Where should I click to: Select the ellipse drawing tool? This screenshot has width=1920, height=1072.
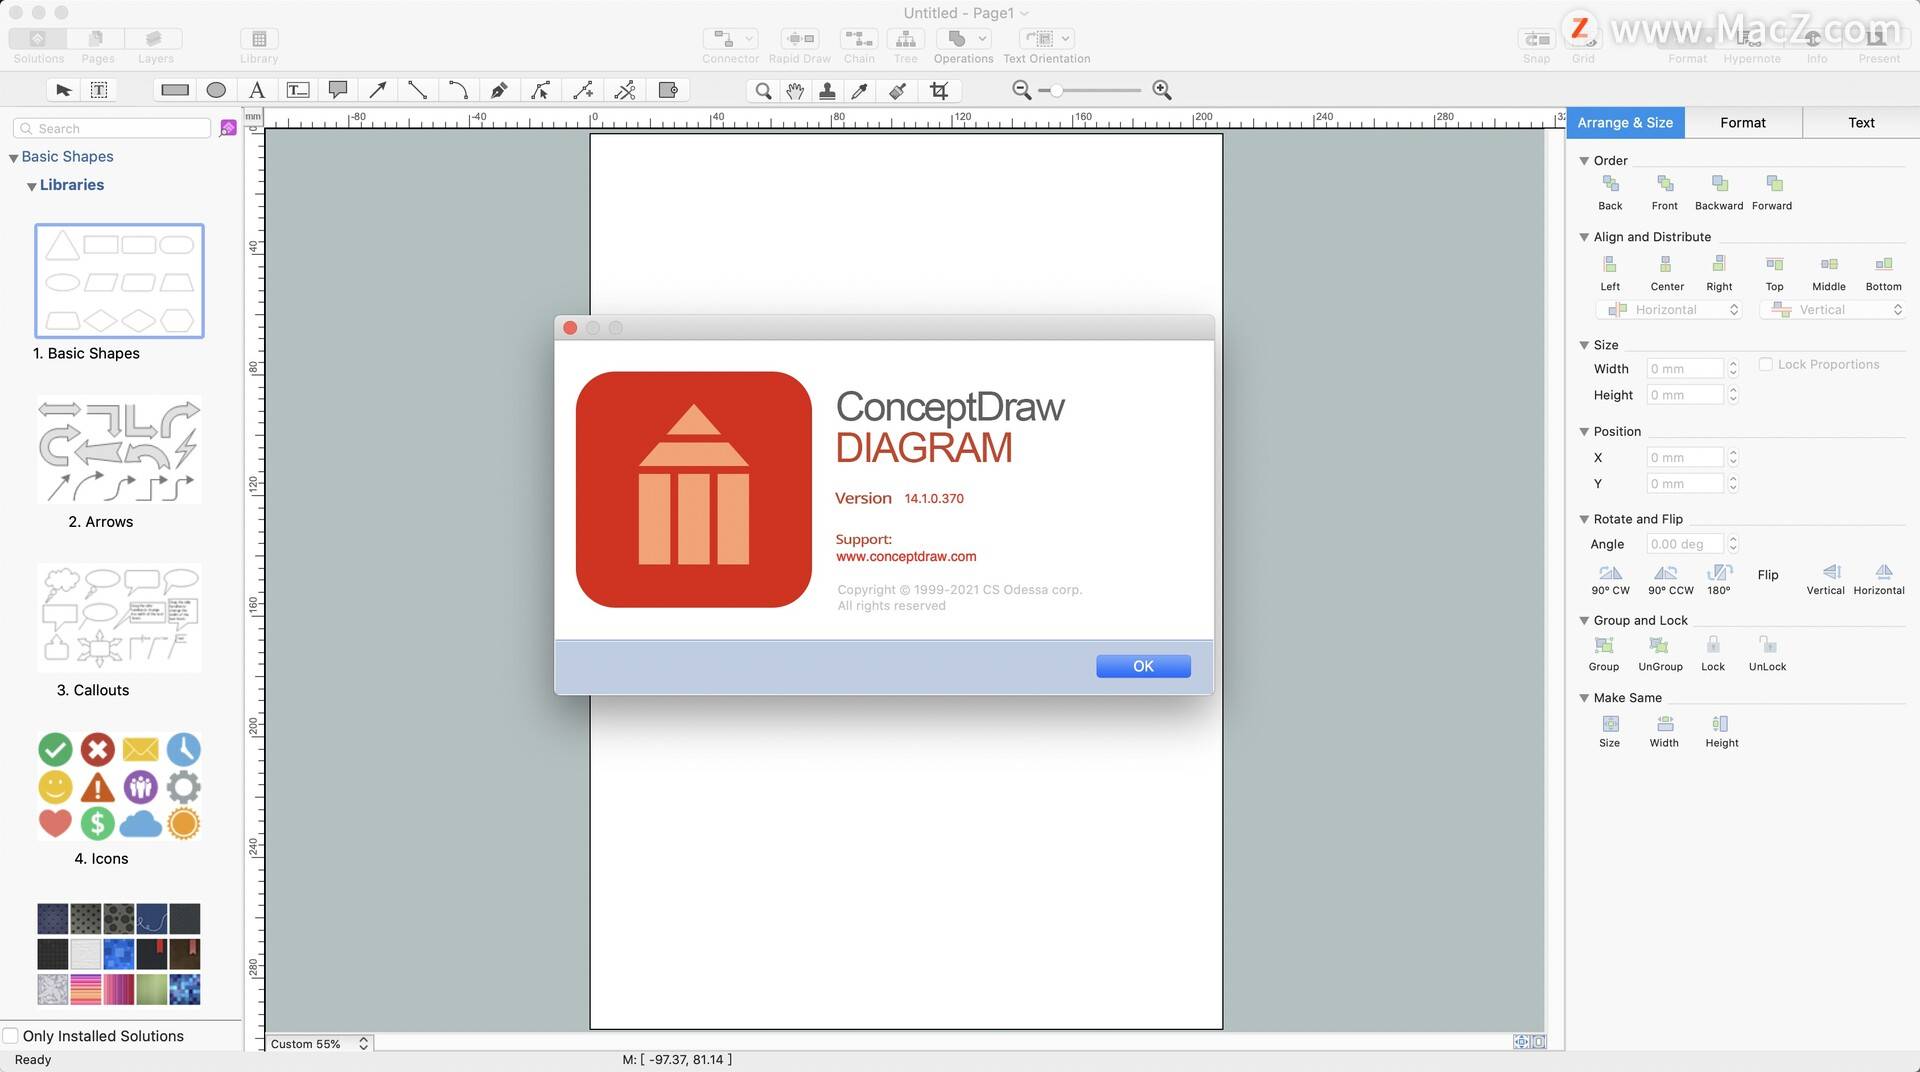[216, 90]
